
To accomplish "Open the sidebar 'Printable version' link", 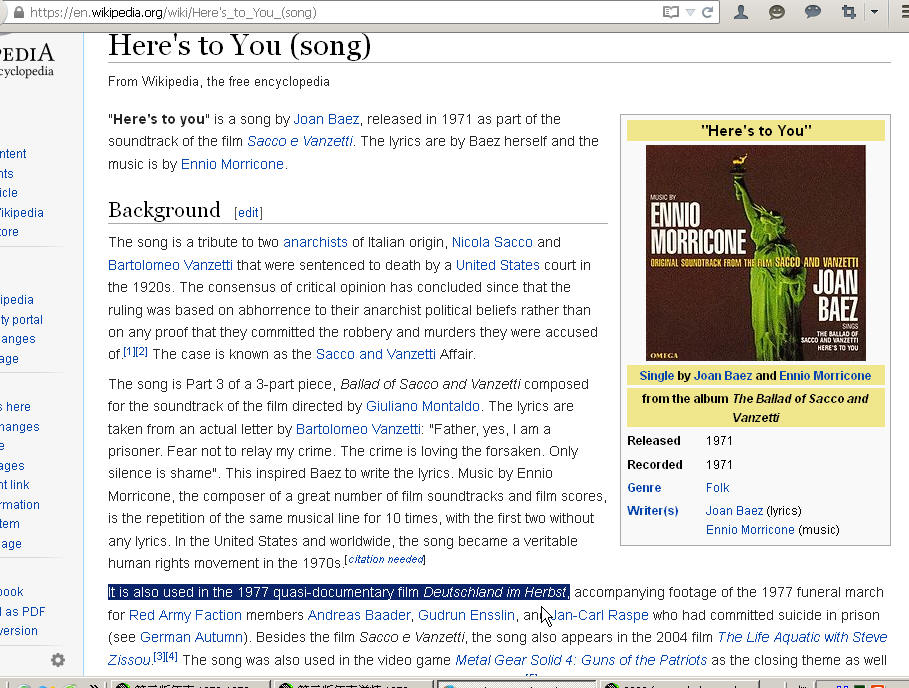I will [x=19, y=631].
